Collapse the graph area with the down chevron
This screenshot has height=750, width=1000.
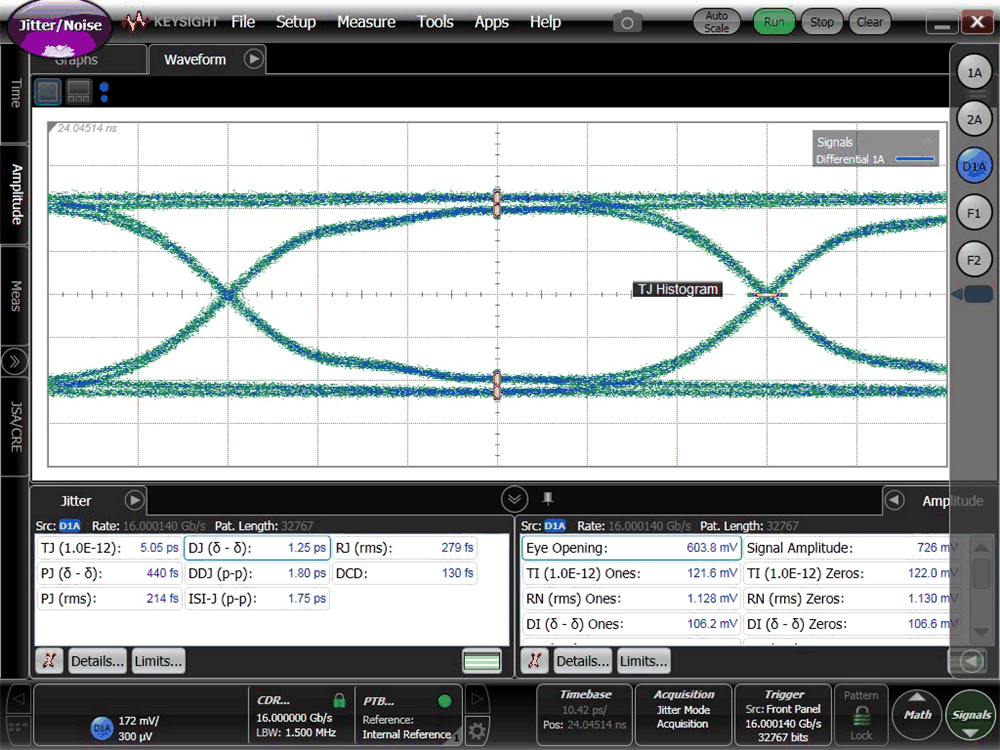[x=514, y=498]
